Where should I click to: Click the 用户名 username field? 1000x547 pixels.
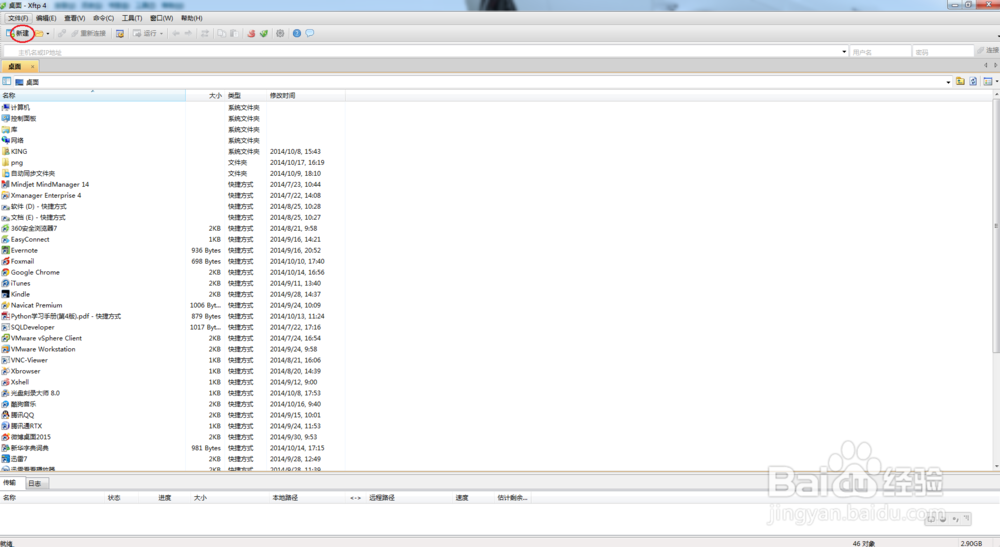[x=880, y=52]
